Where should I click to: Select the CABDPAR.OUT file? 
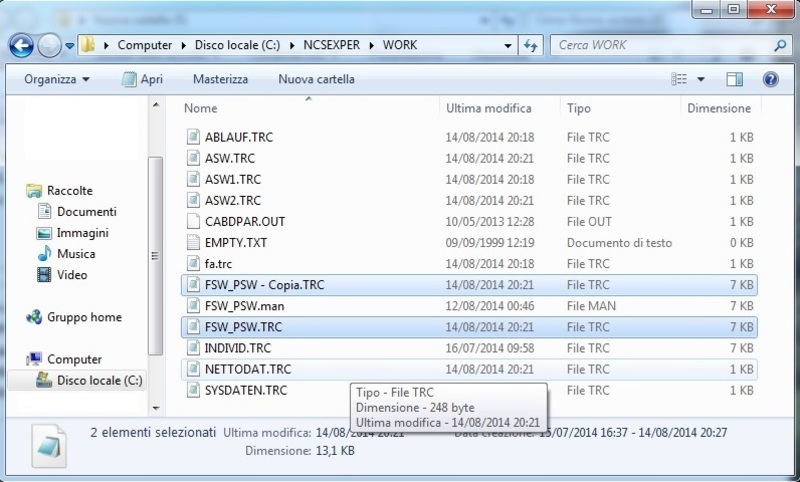point(244,221)
